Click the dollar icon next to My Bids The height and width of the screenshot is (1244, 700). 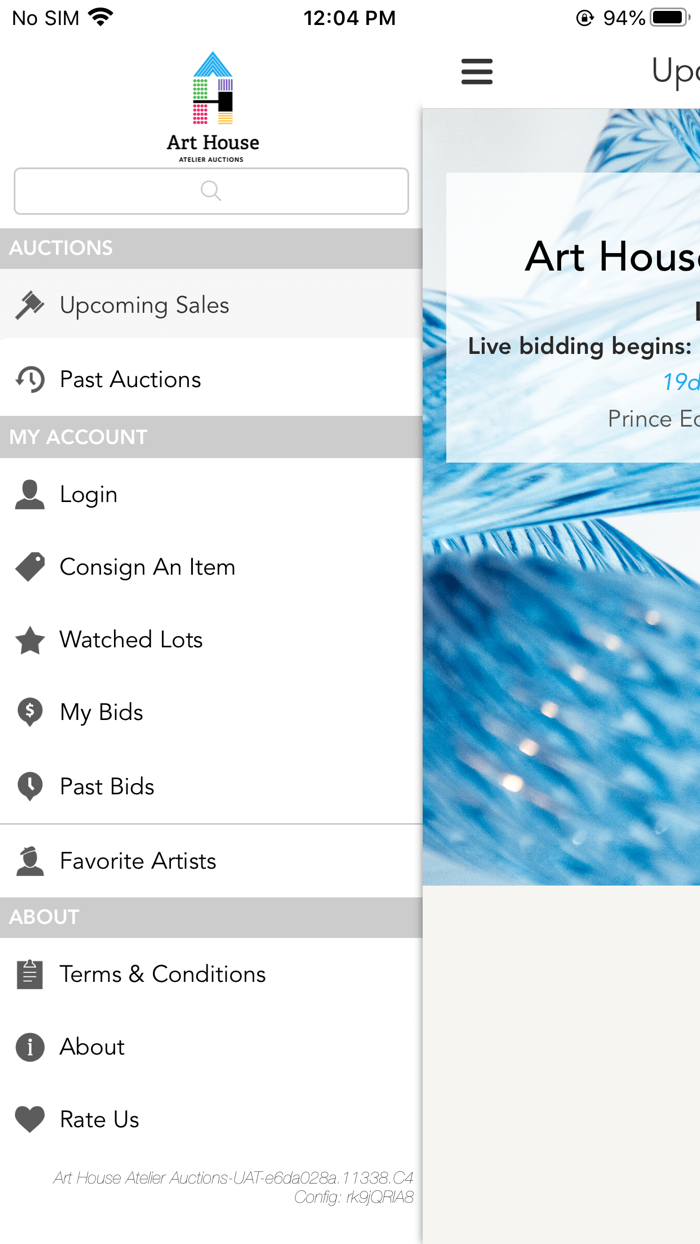point(29,712)
